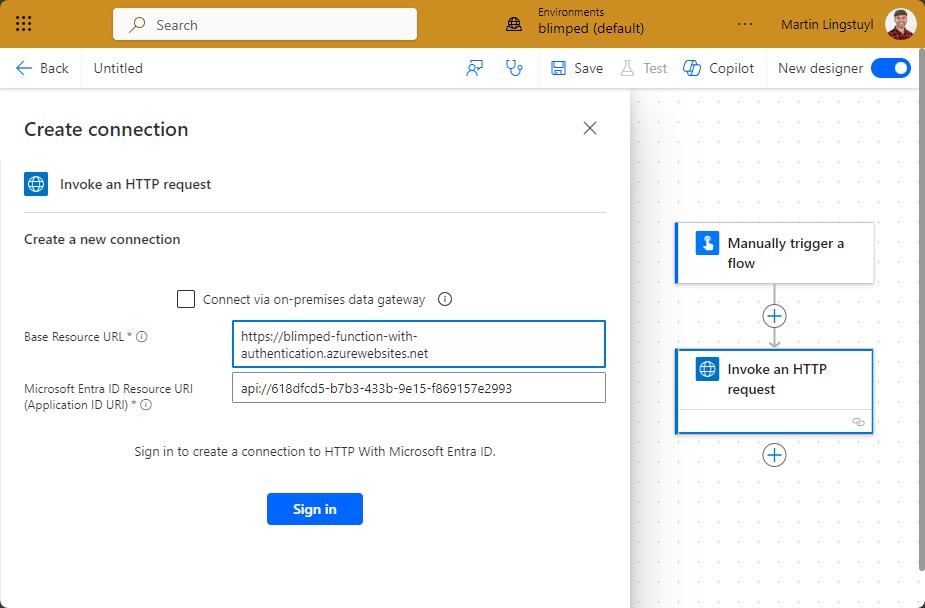Add step between trigger and HTTP action
Screen dimensions: 925x608
[x=774, y=316]
